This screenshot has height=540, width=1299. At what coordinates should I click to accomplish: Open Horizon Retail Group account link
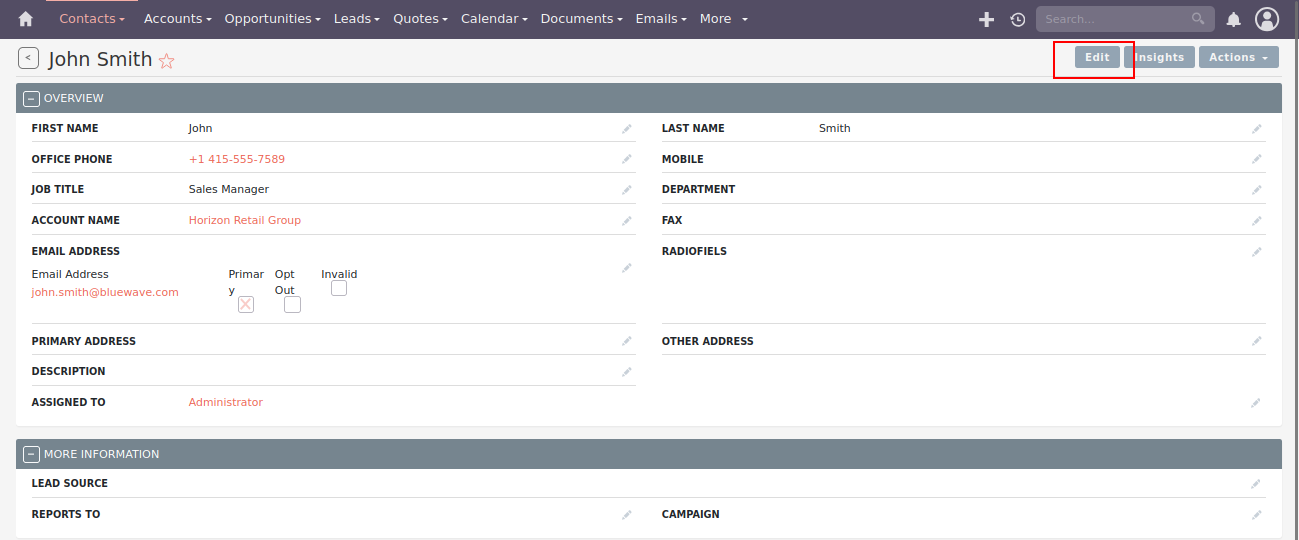click(x=245, y=220)
